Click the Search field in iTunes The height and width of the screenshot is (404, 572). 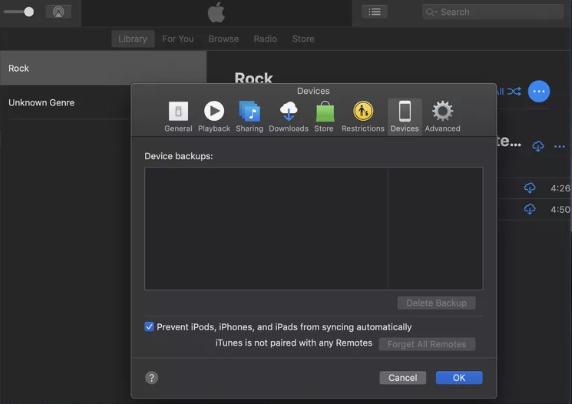(x=492, y=12)
